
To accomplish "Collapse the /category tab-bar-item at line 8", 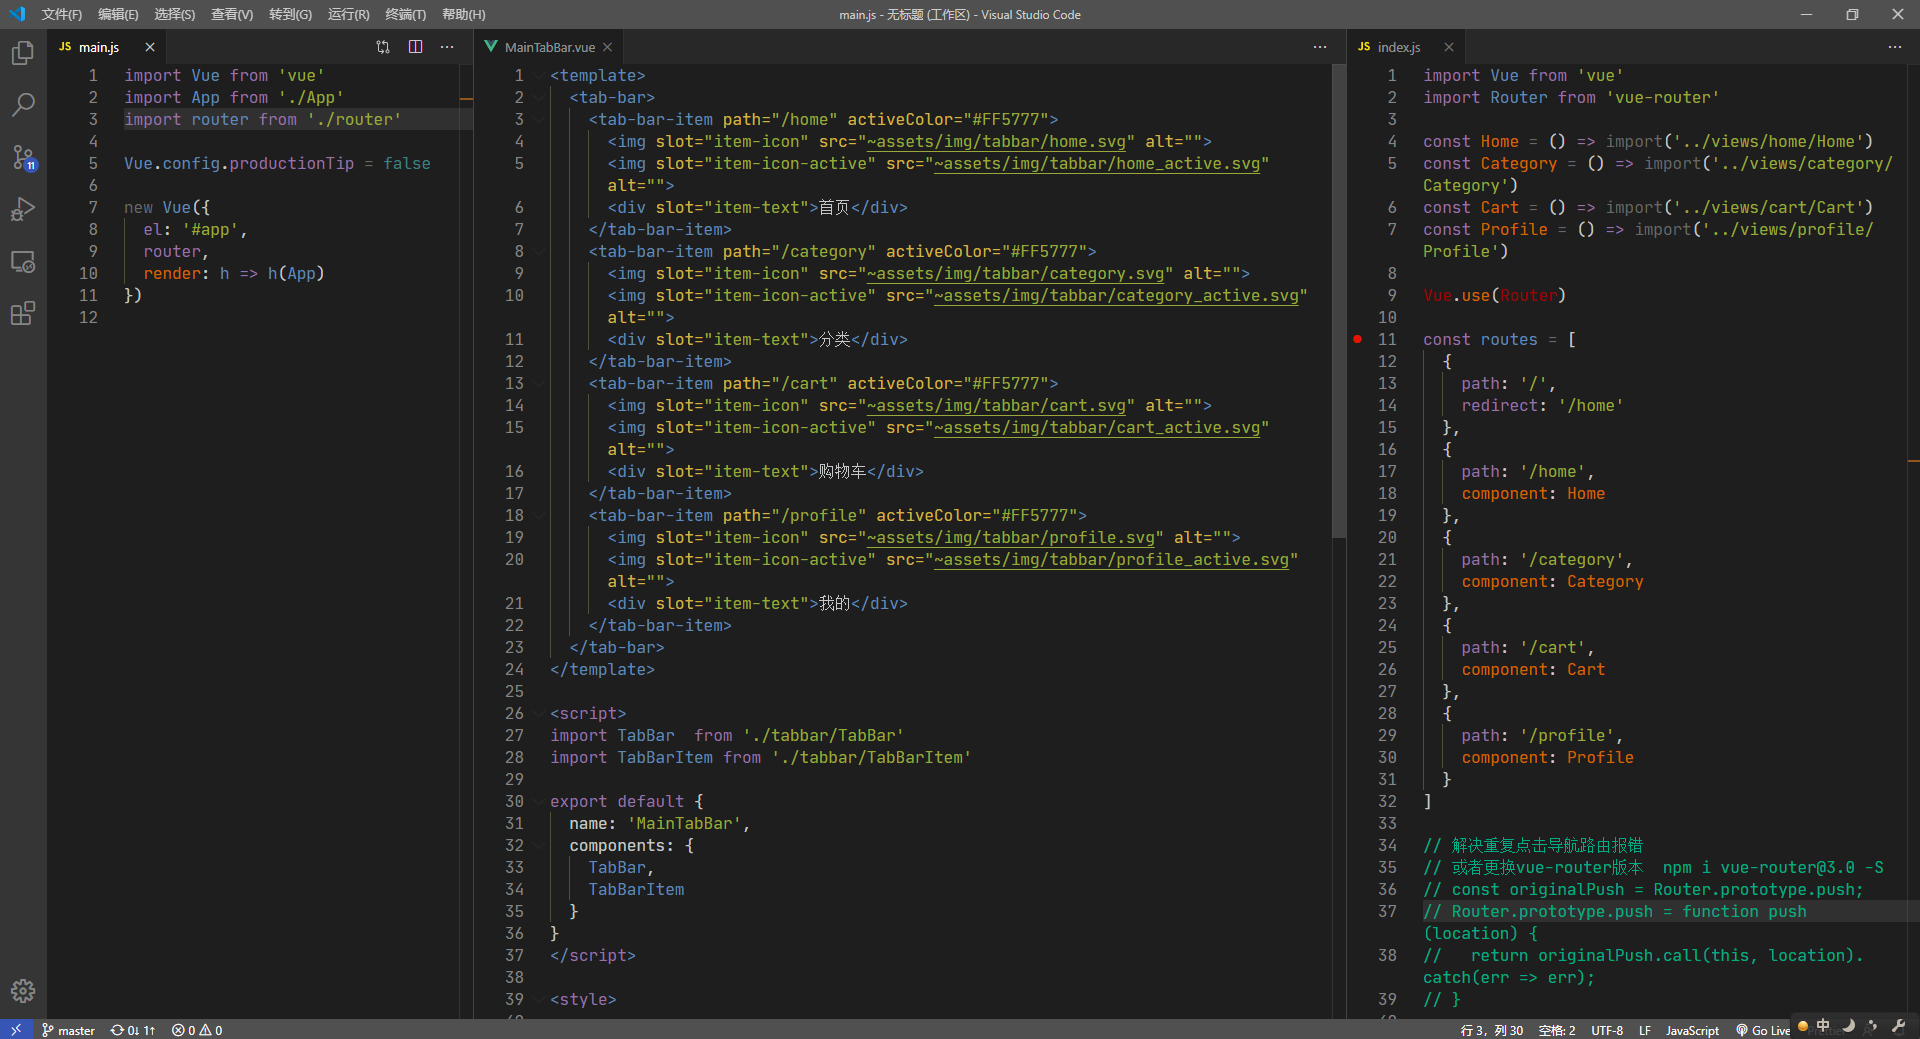I will point(540,251).
